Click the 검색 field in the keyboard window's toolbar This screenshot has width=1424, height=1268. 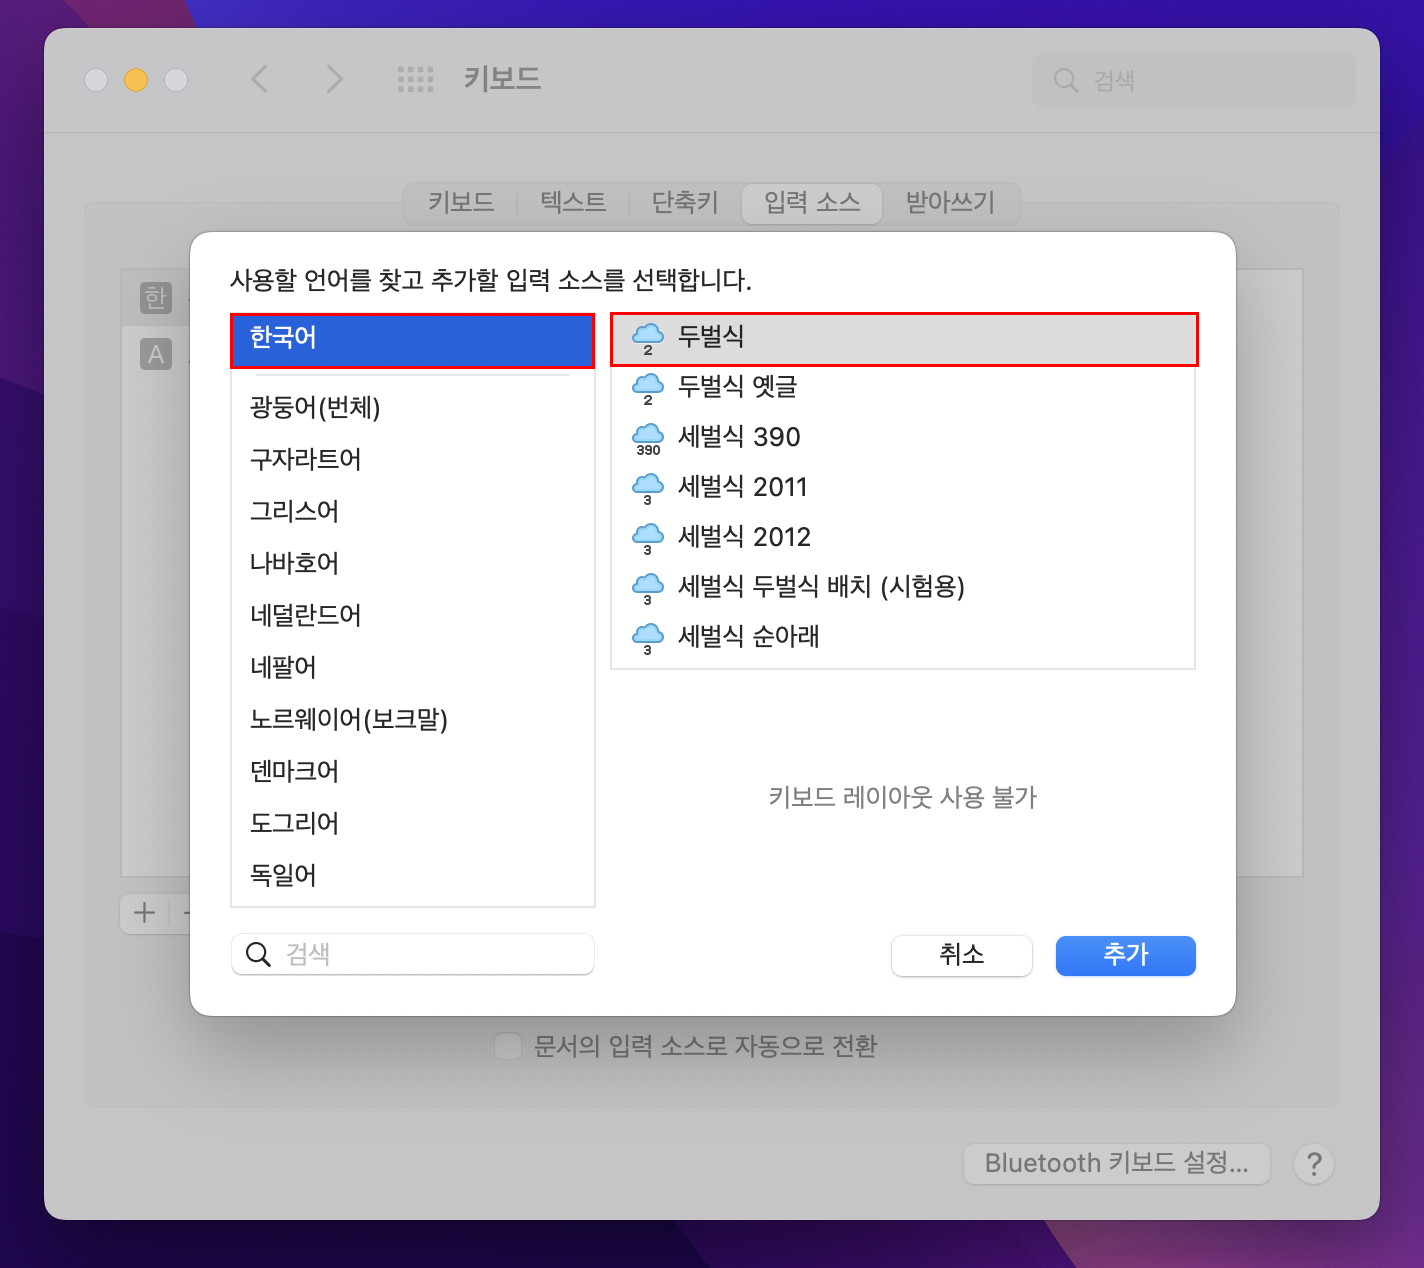pyautogui.click(x=1194, y=80)
